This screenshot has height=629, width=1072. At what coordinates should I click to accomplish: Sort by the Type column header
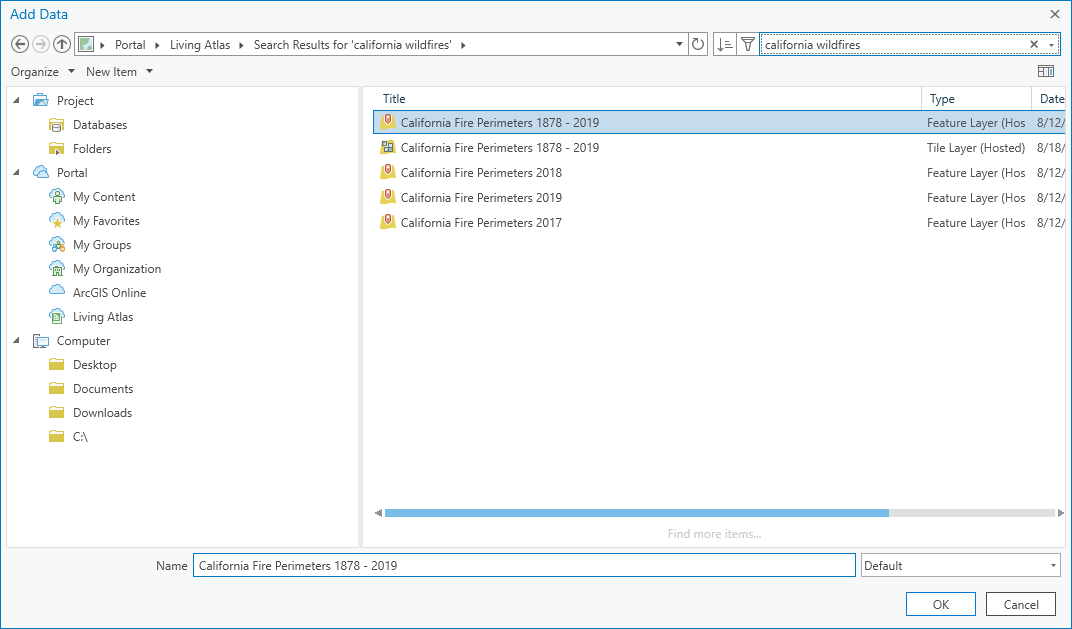click(976, 98)
